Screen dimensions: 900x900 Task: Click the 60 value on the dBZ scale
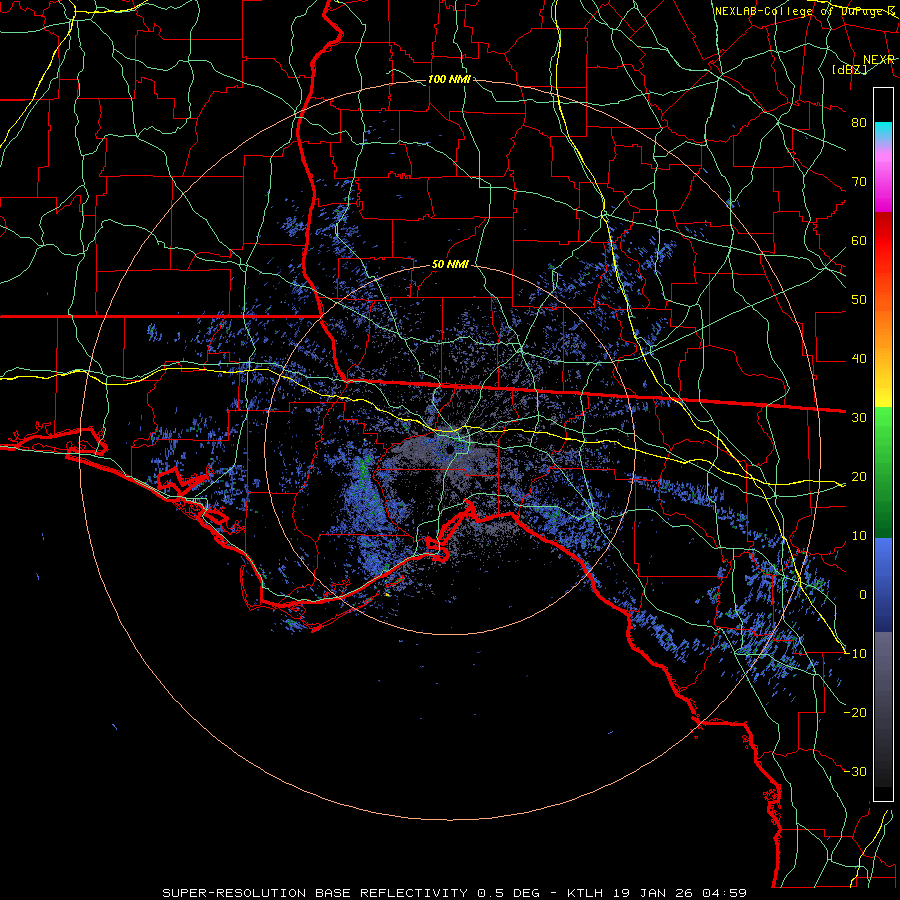[x=859, y=240]
